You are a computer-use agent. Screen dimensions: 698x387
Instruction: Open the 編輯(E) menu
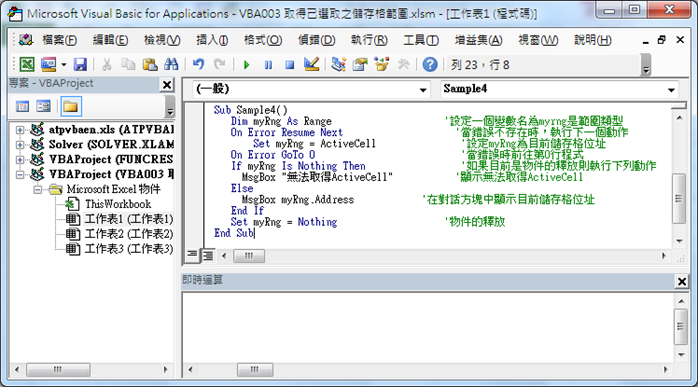[110, 40]
